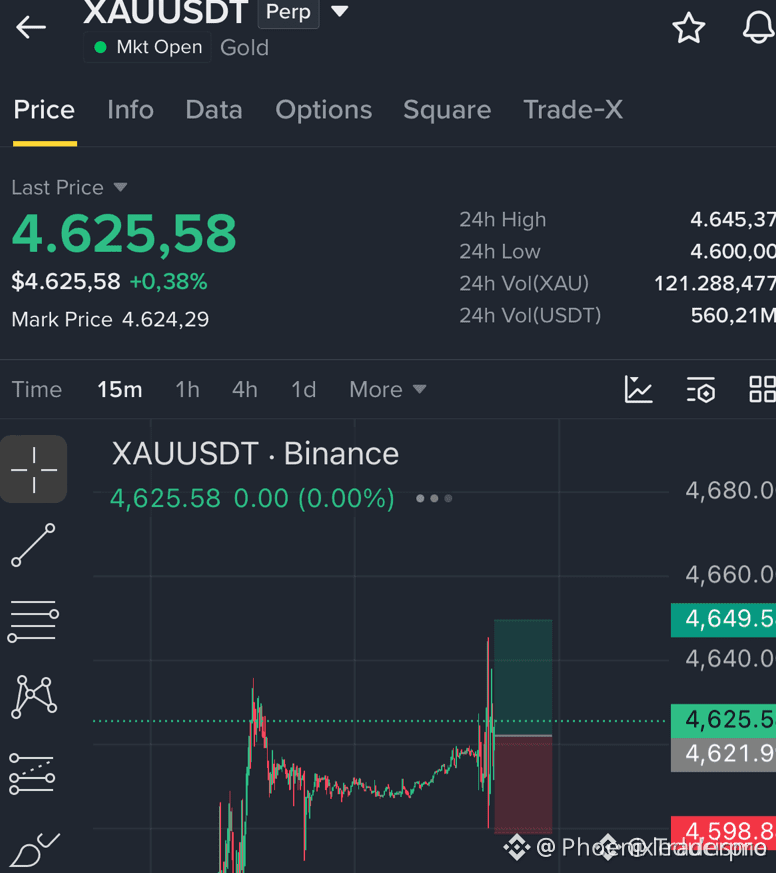
Task: Expand the chart legend three-dots menu
Action: pos(434,498)
